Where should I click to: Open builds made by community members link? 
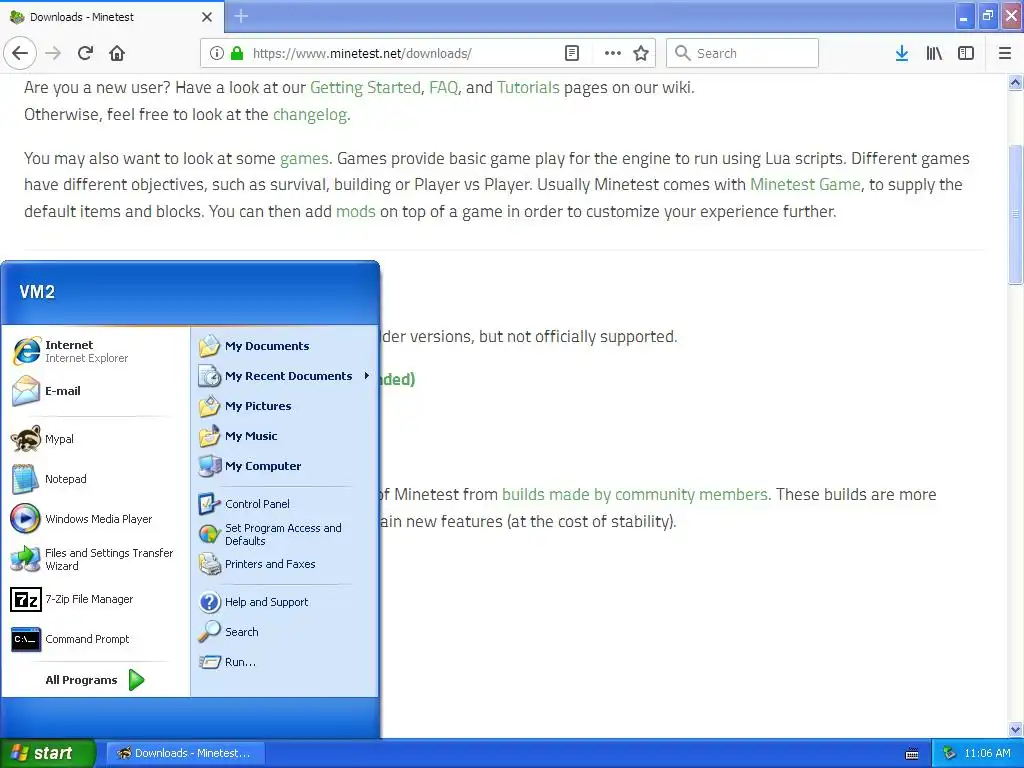coord(634,494)
